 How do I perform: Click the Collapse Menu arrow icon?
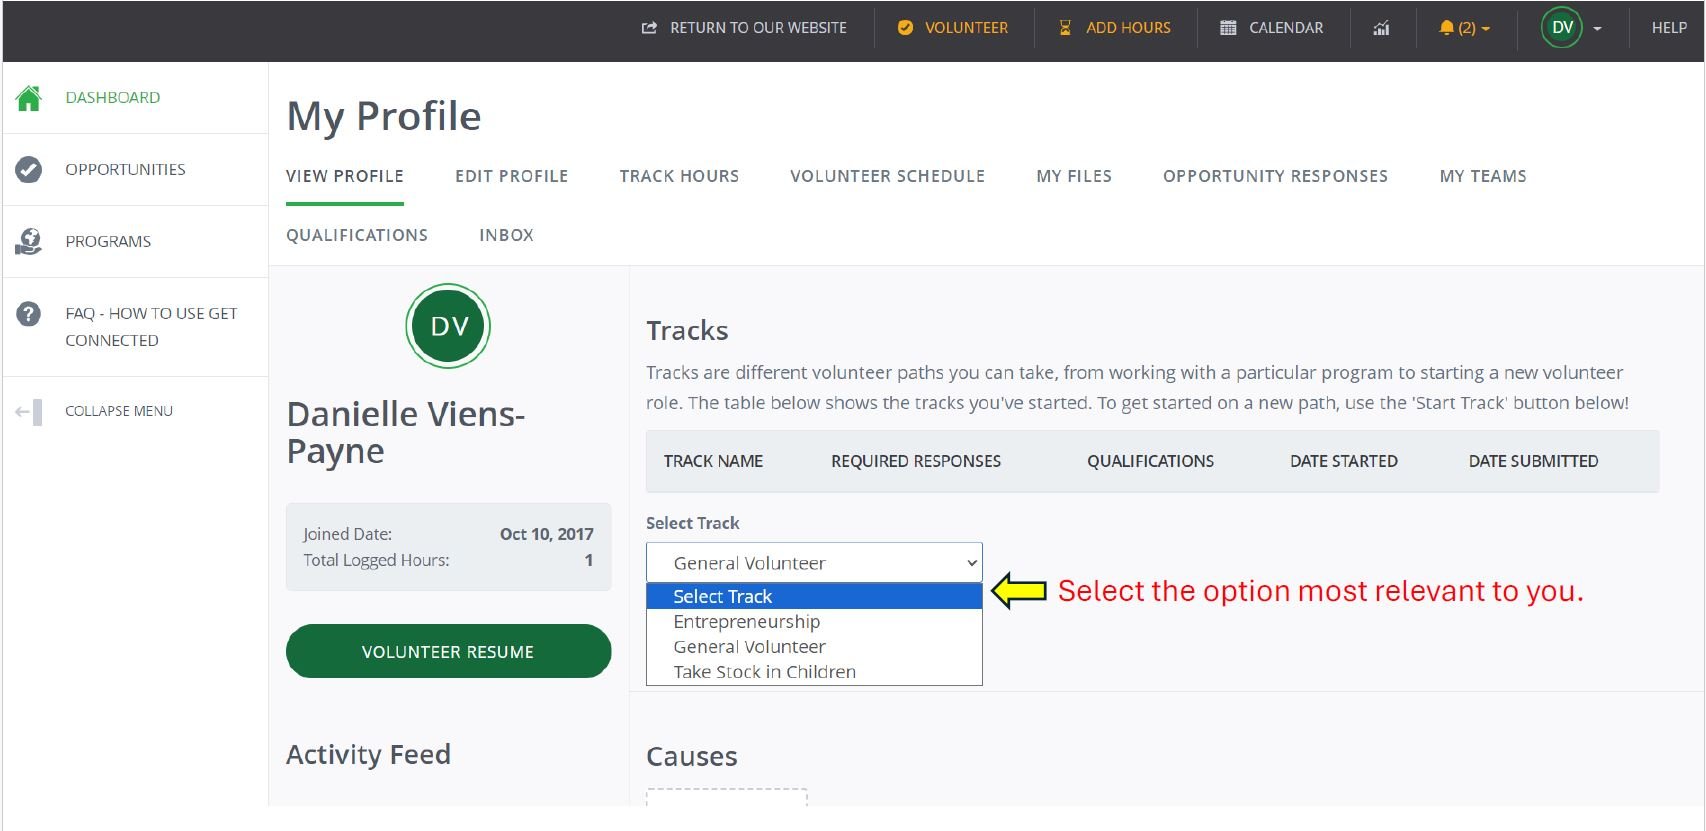click(29, 411)
